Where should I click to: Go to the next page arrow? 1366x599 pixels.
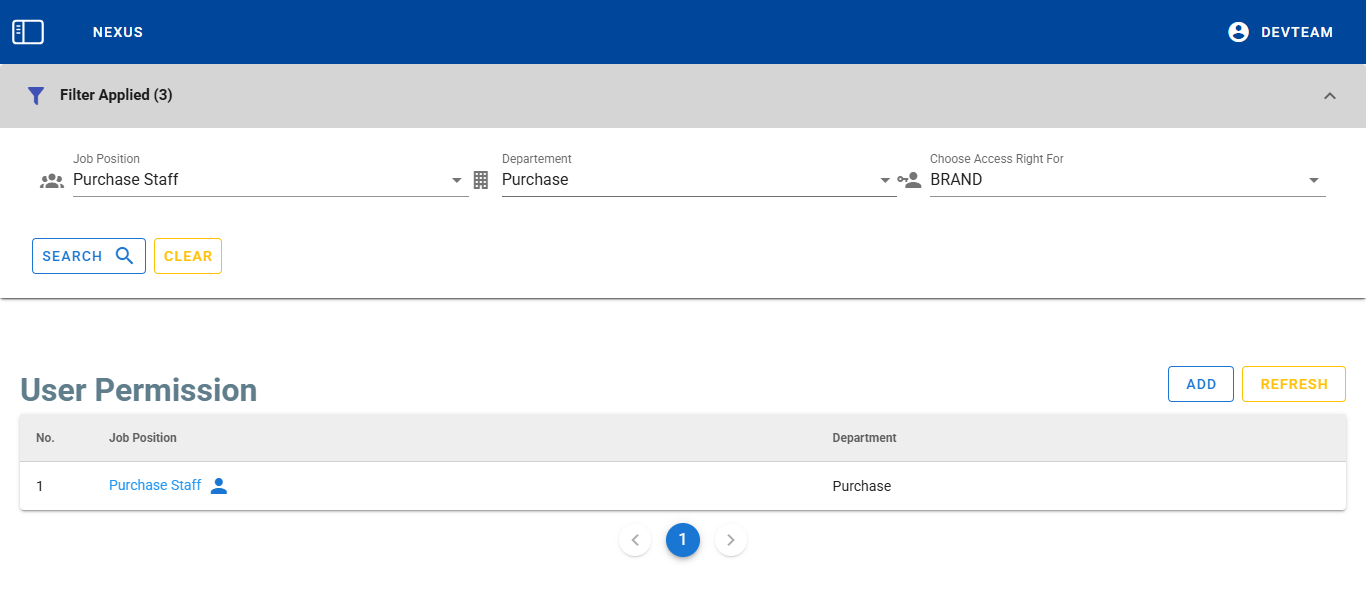click(731, 540)
